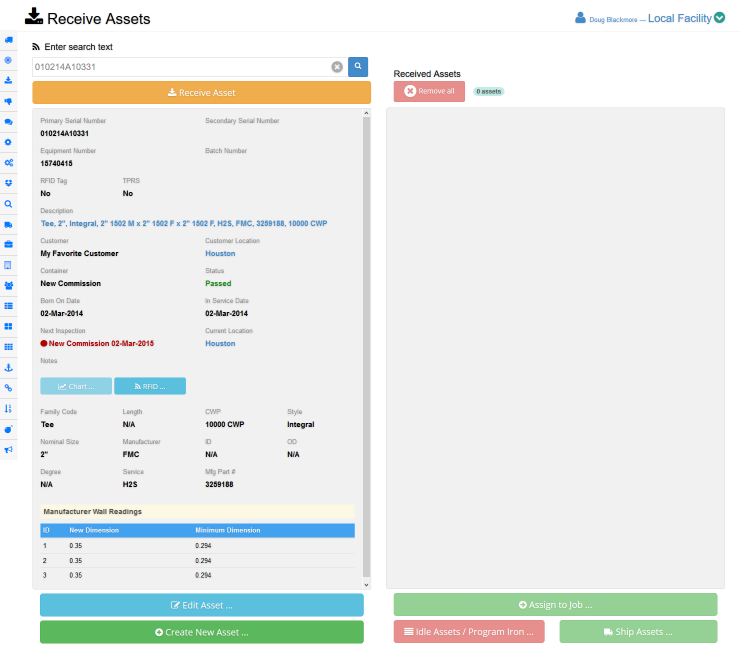This screenshot has height=651, width=740.
Task: Expand the Local Facility dropdown chevron
Action: 719,17
